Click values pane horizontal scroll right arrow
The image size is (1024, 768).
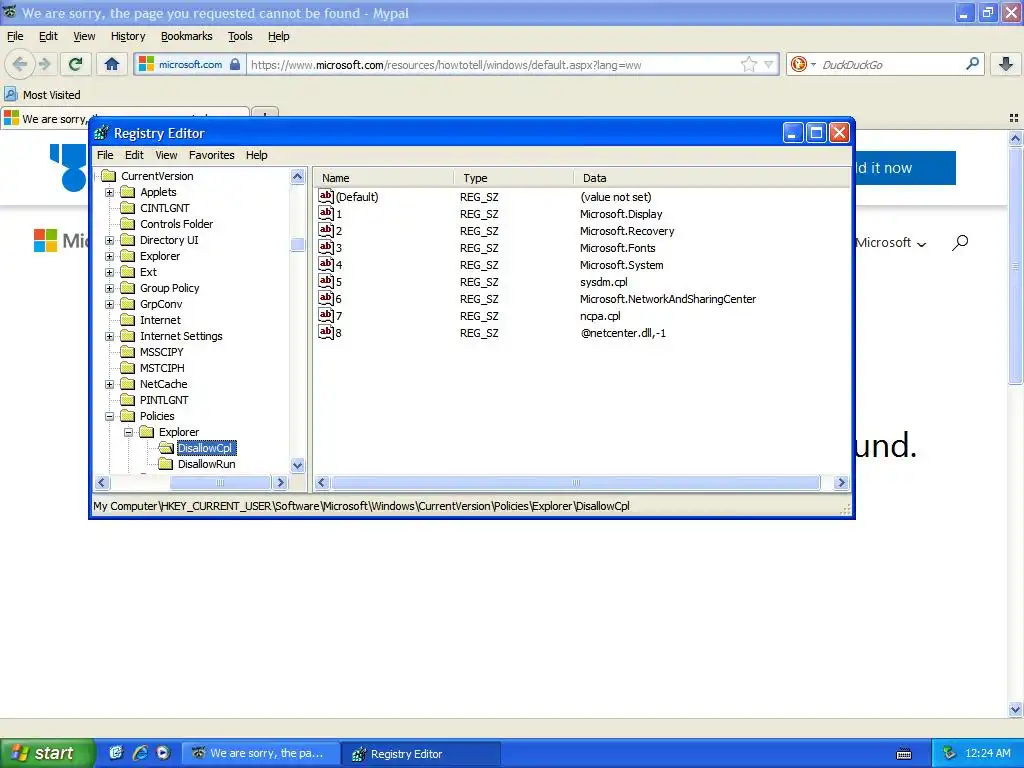point(841,483)
